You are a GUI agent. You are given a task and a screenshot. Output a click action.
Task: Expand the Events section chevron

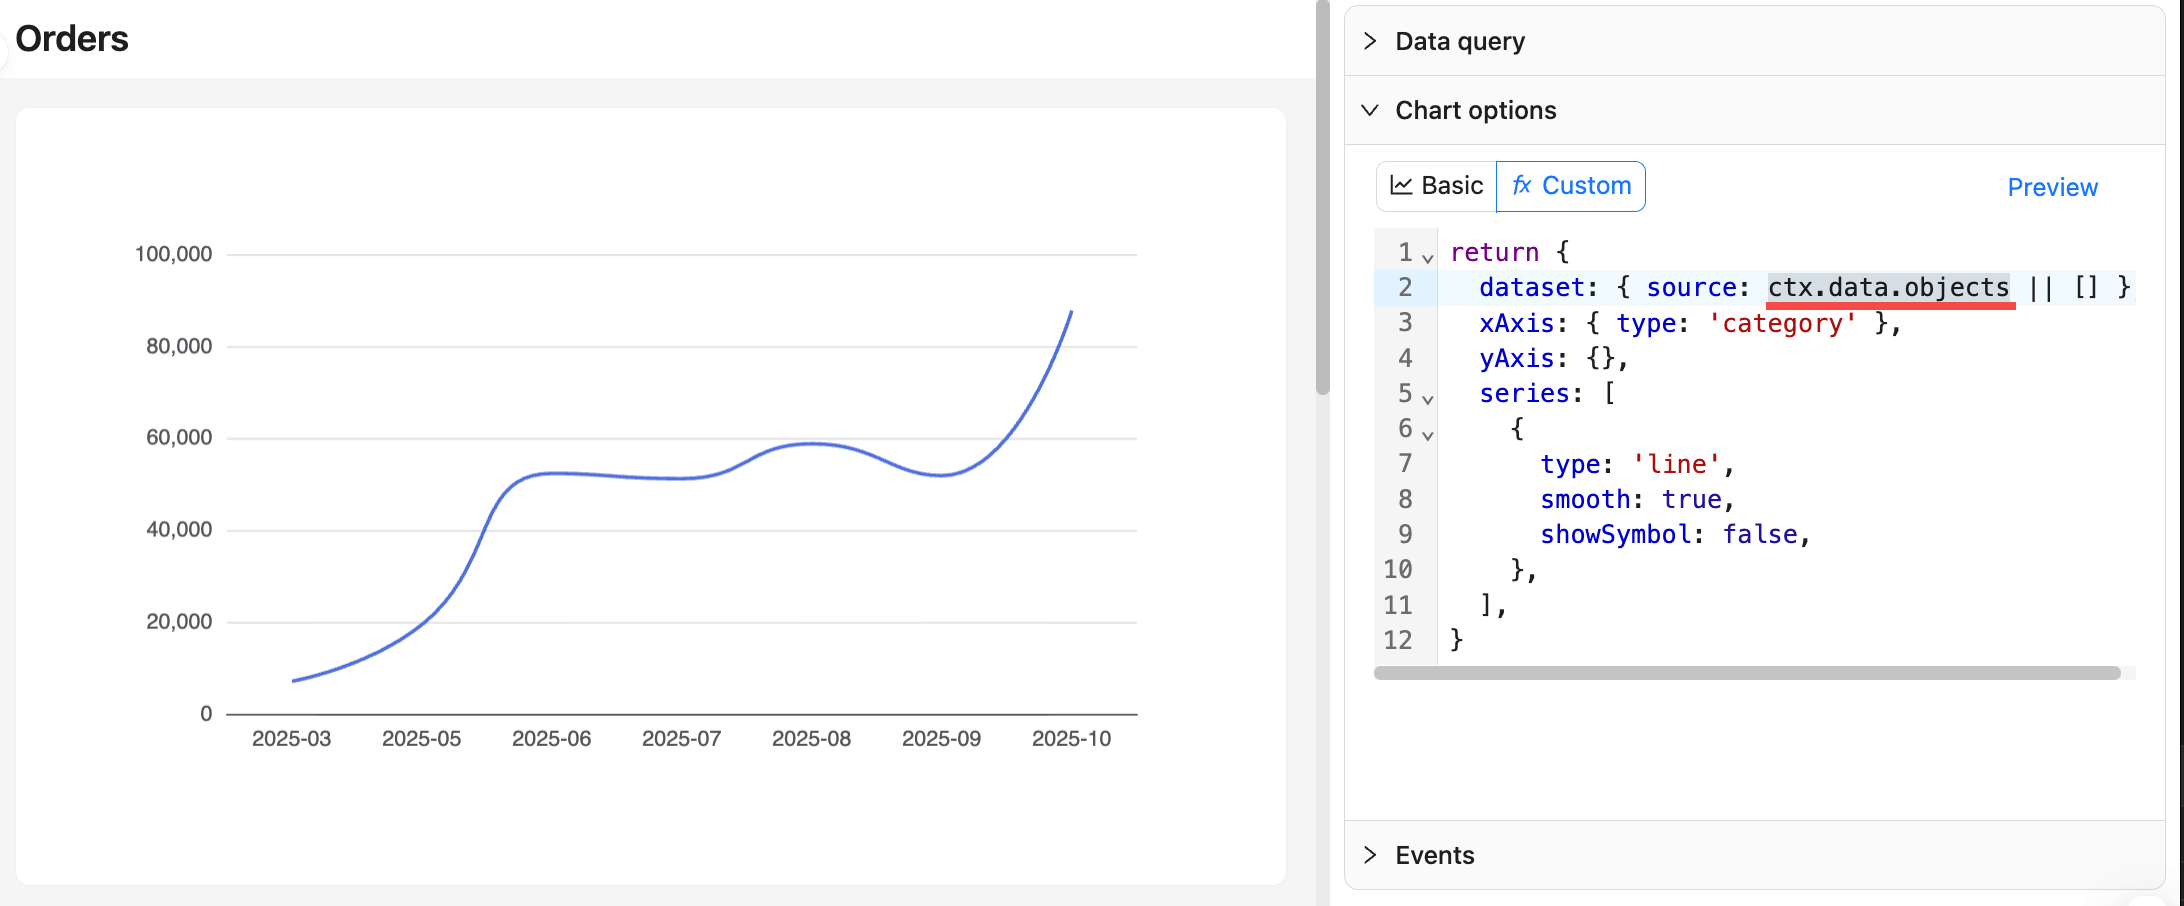click(1370, 855)
